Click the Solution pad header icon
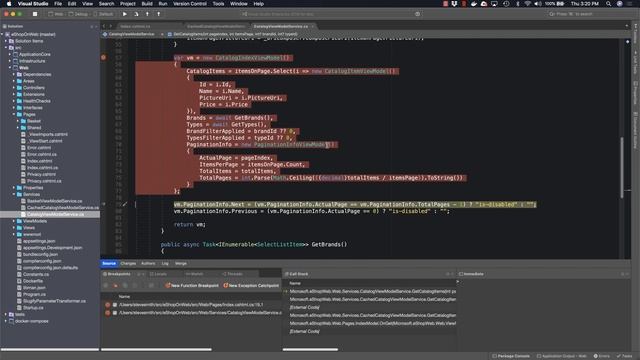Viewport: 640px width, 360px height. tap(4, 26)
